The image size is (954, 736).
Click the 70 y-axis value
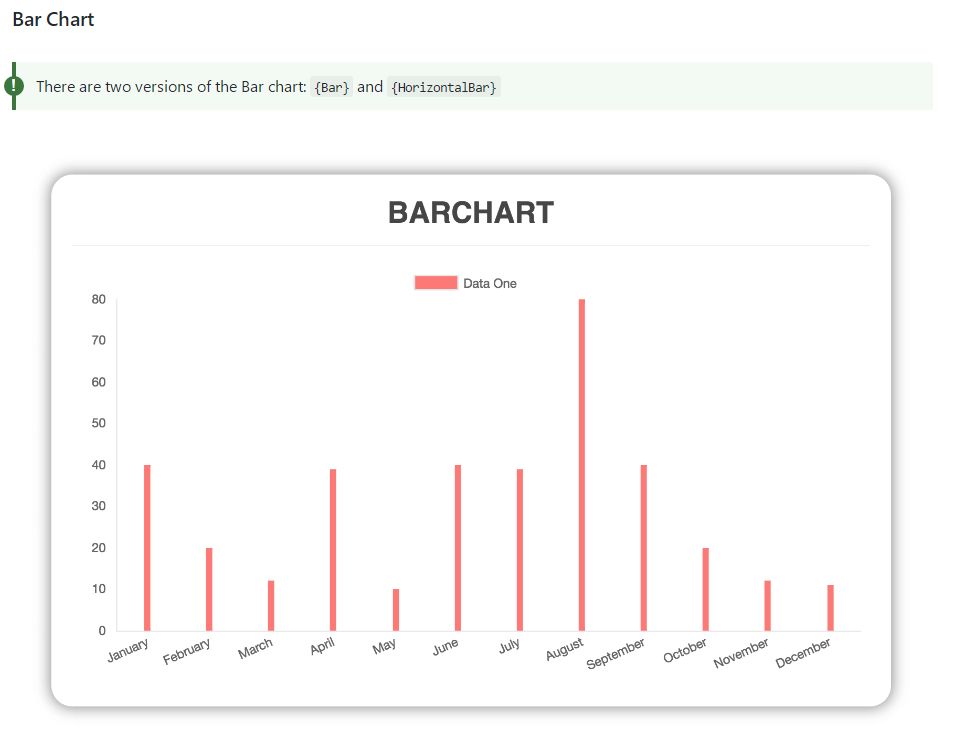tap(99, 341)
